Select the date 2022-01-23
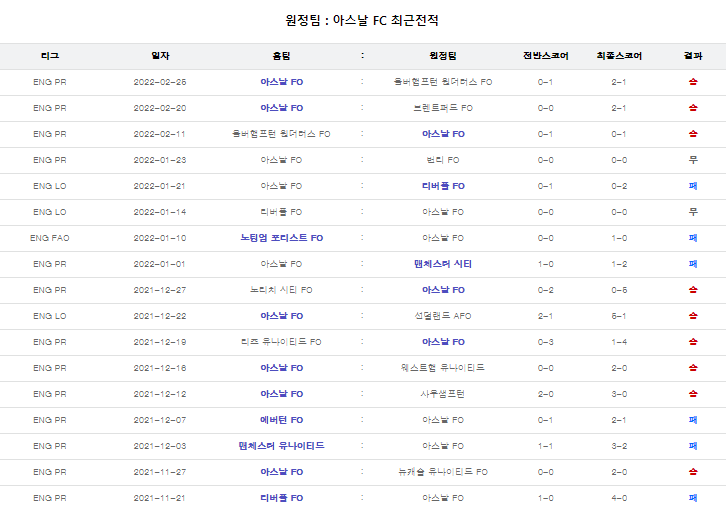 160,160
